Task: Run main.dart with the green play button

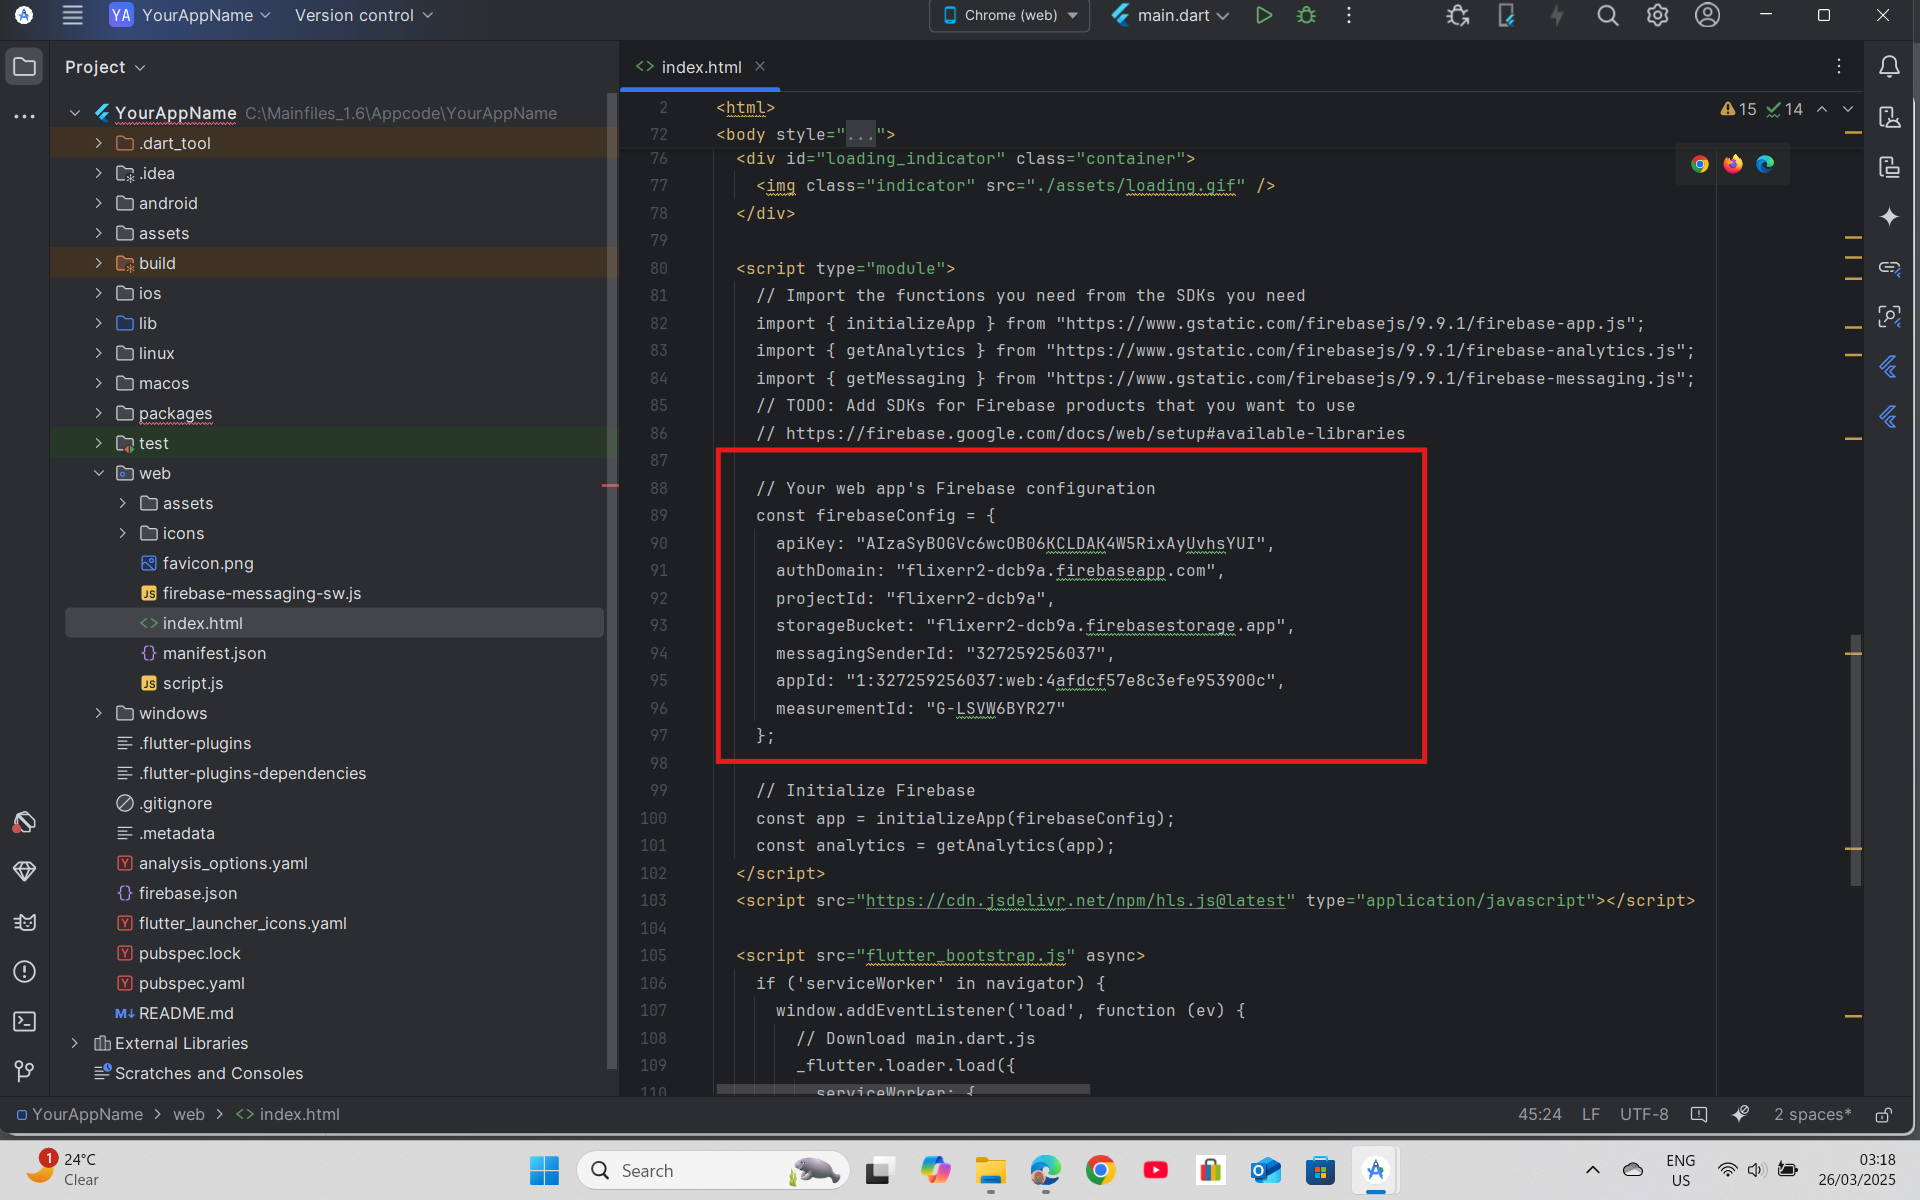Action: click(x=1264, y=15)
